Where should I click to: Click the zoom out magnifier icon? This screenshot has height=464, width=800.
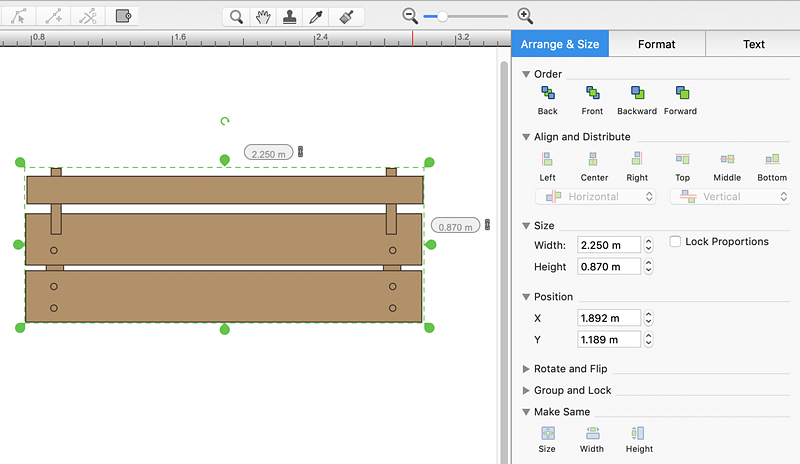click(x=410, y=16)
